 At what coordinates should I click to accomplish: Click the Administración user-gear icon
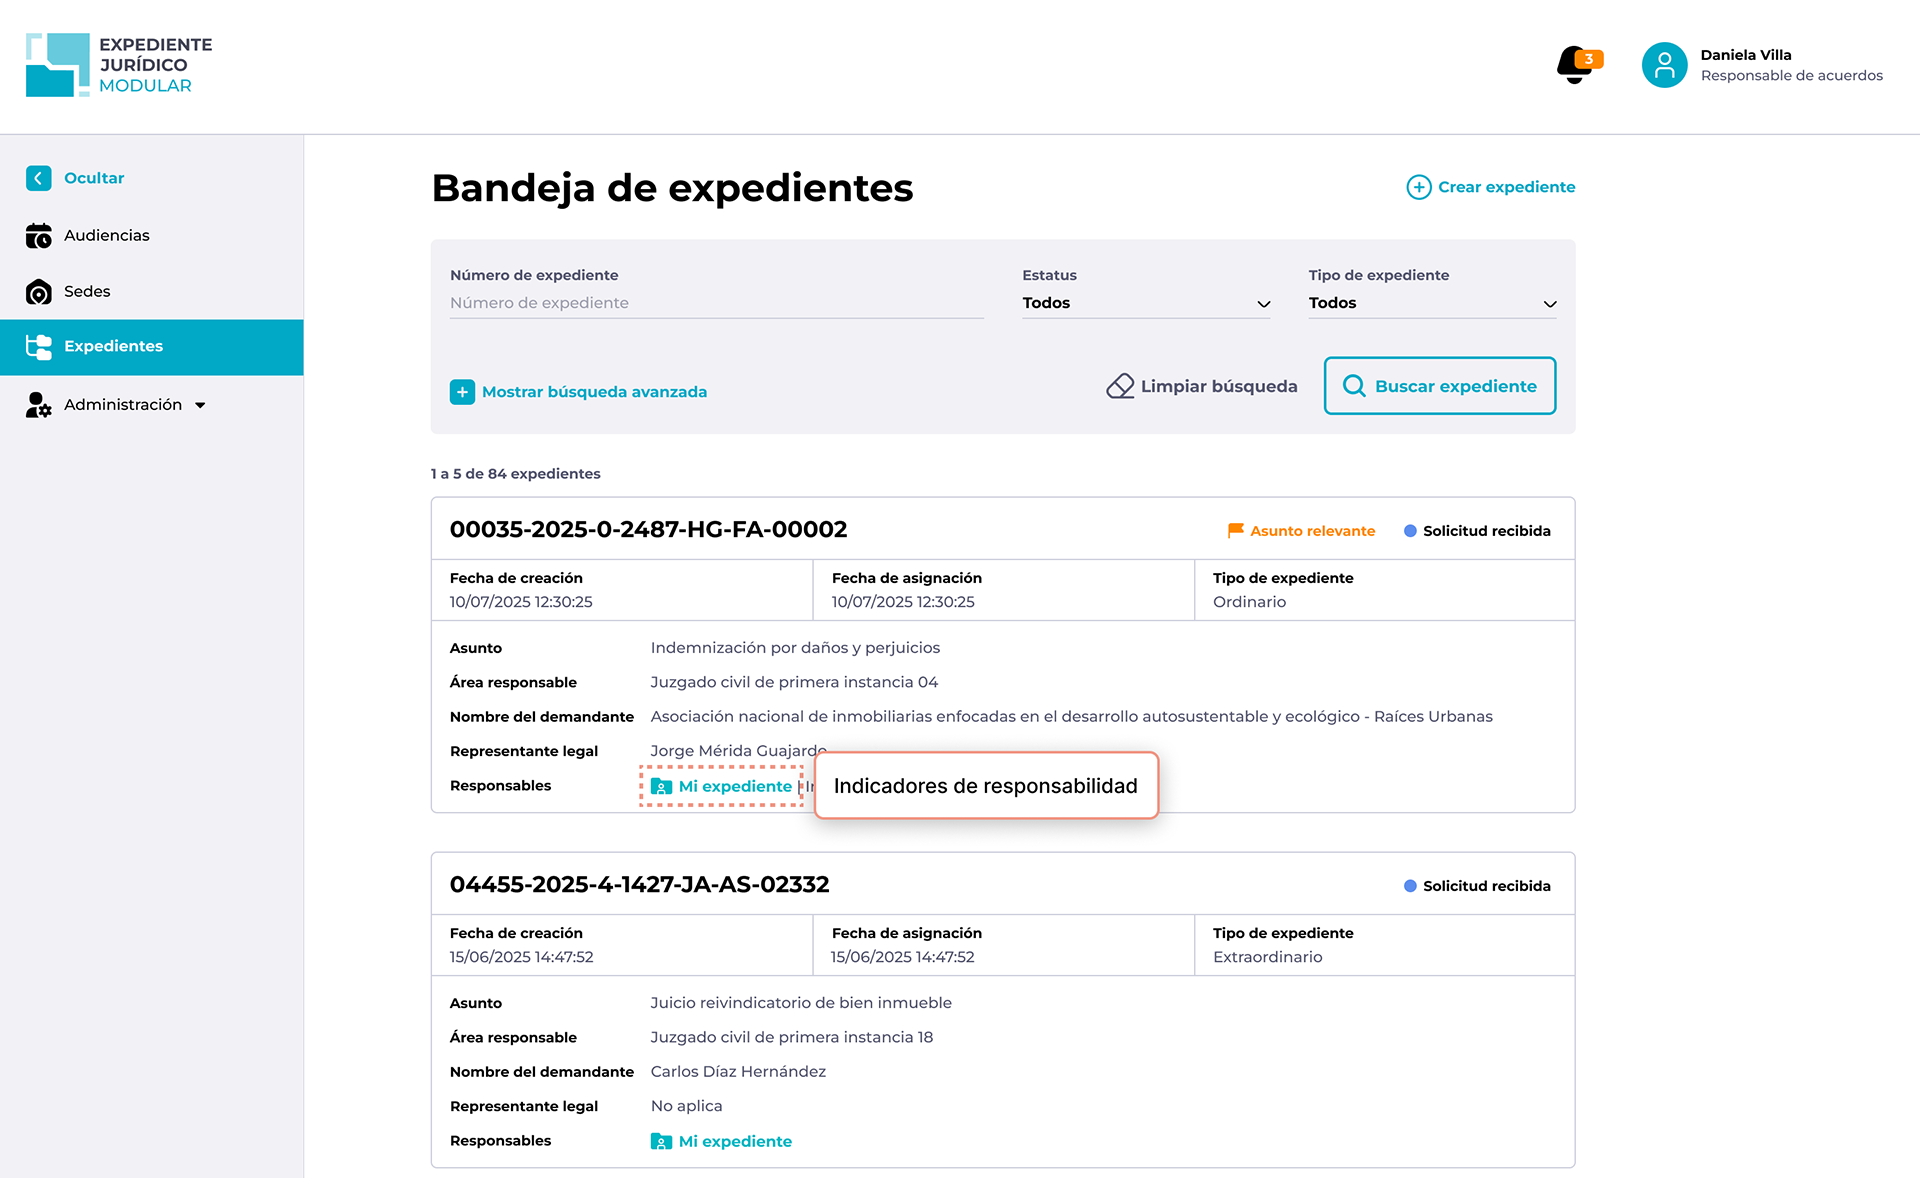pos(38,405)
